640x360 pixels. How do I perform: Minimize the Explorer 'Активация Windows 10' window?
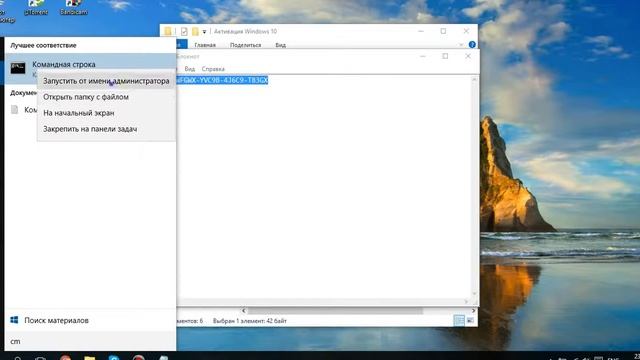point(421,31)
